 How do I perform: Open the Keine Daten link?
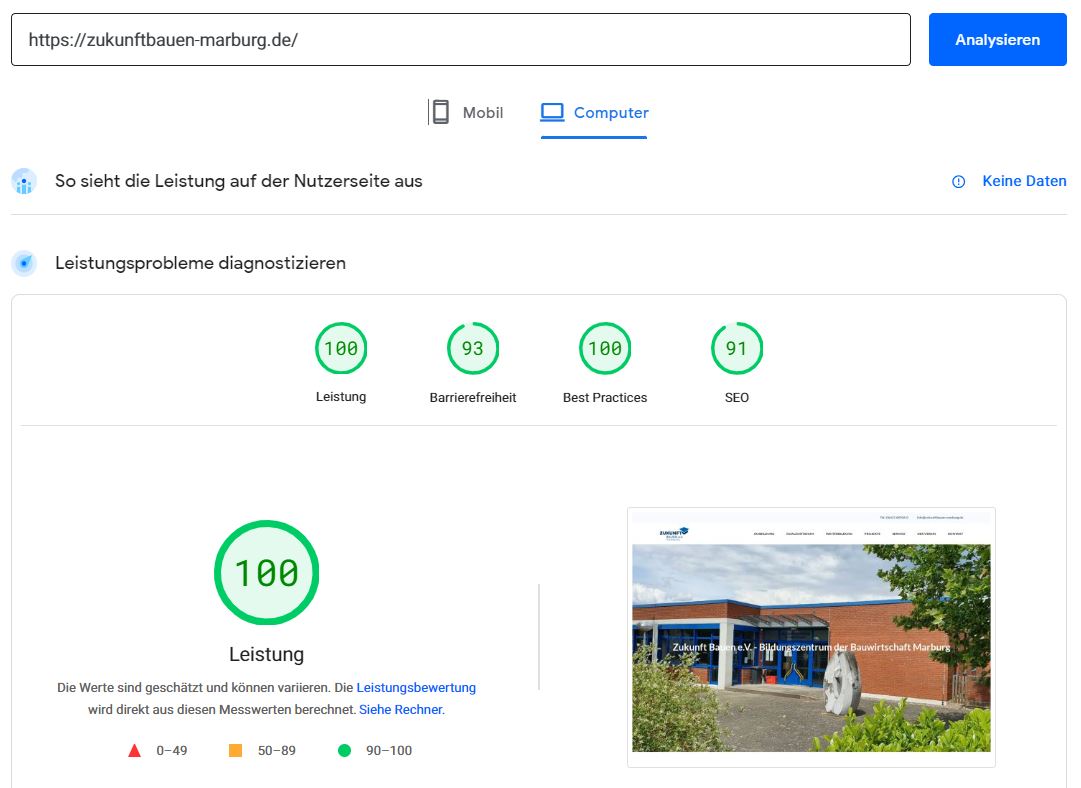tap(1024, 181)
